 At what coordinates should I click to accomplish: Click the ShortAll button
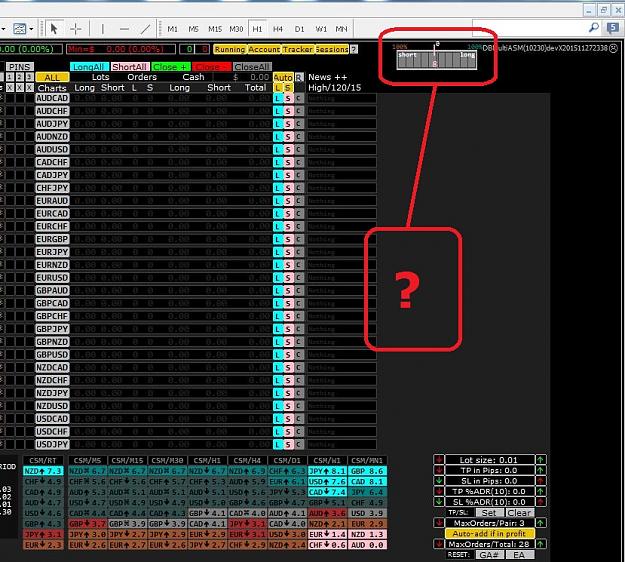130,67
